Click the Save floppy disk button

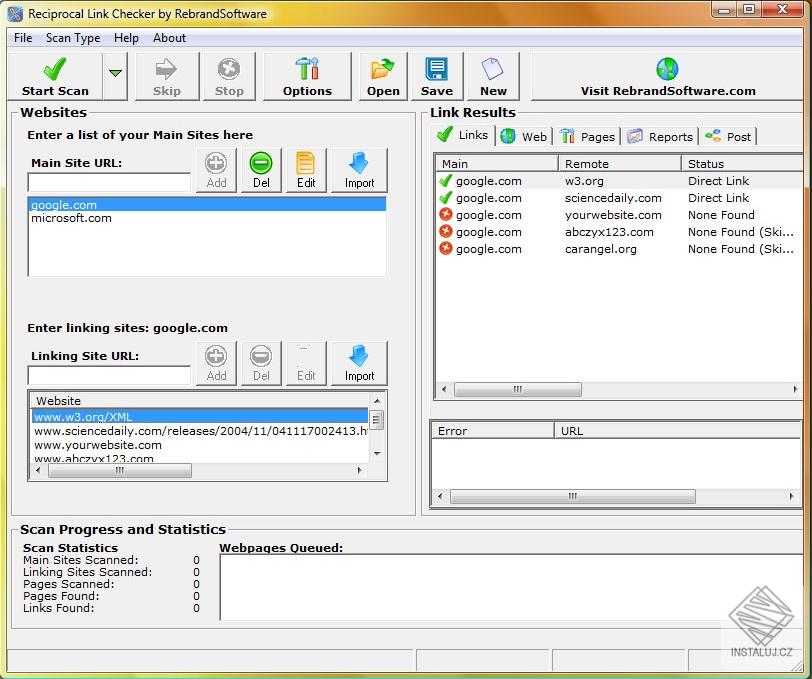[437, 77]
